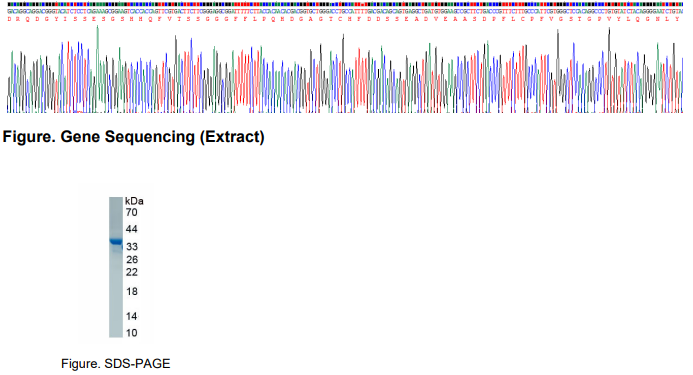Image resolution: width=693 pixels, height=375 pixels.
Task: Click the 18 kDa marker label
Action: [x=132, y=291]
